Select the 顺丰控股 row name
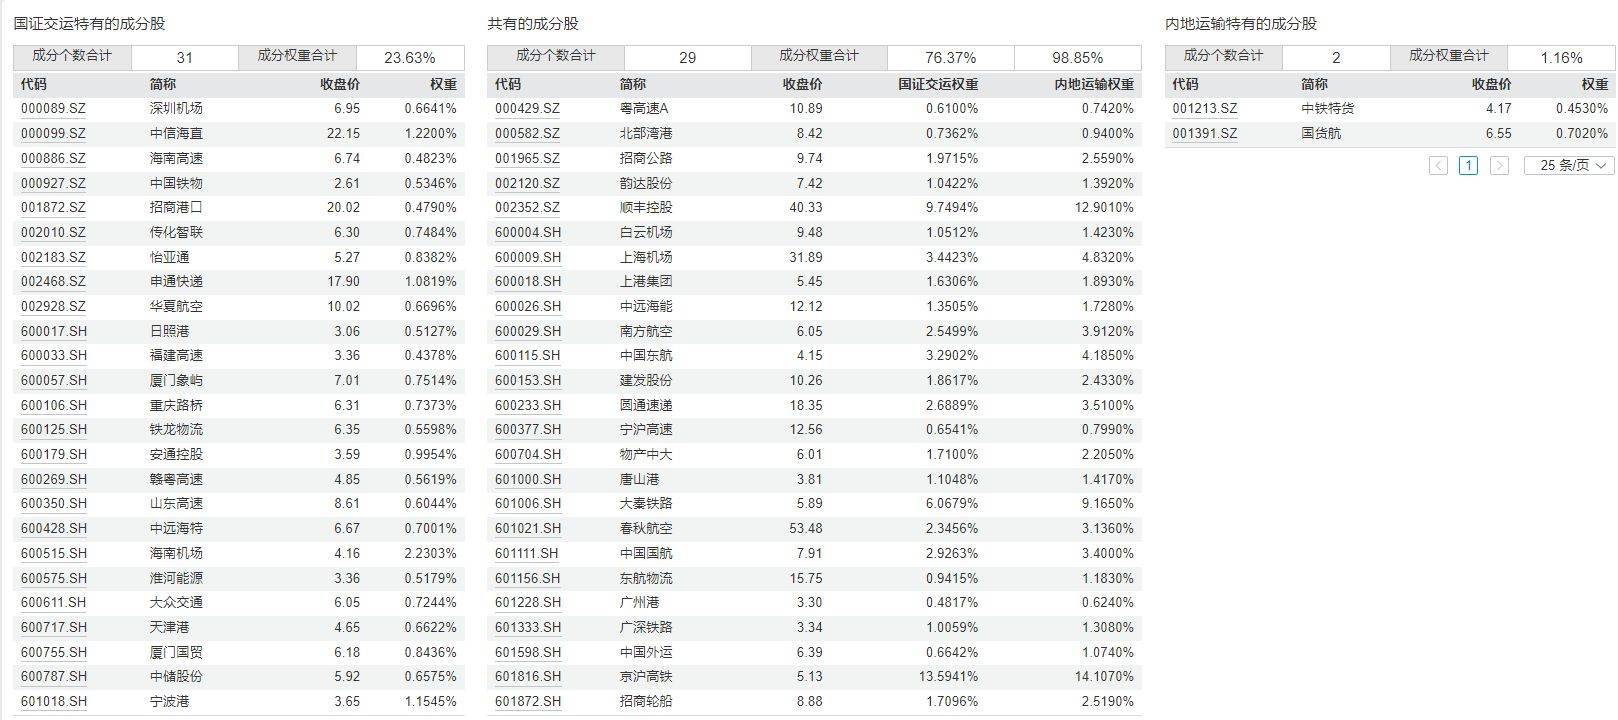Image resolution: width=1618 pixels, height=720 pixels. click(x=646, y=207)
